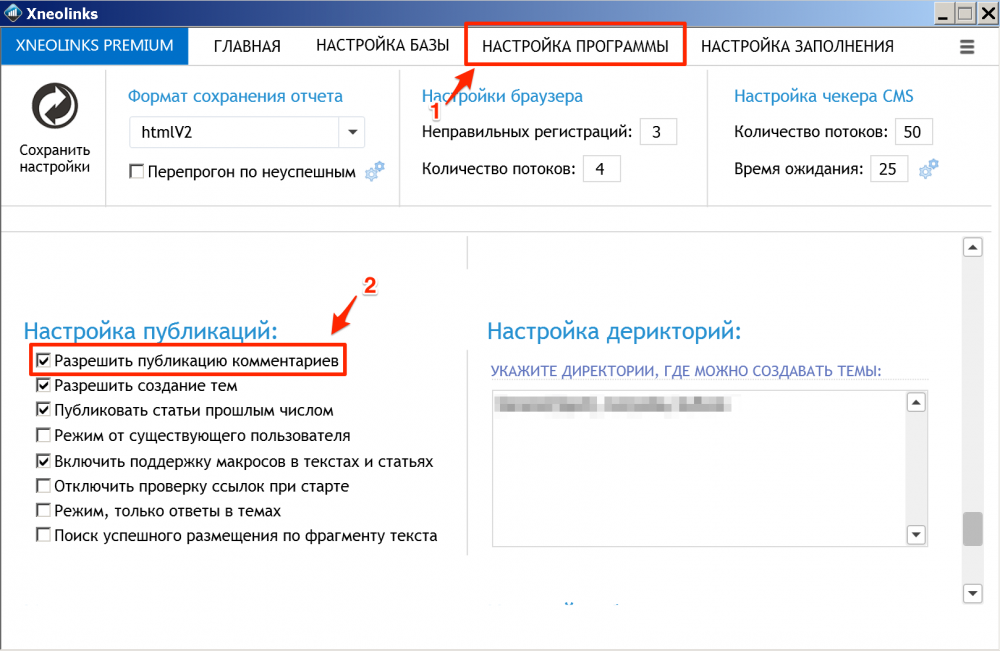Enable Режим от существующего пользователя
The height and width of the screenshot is (651, 1000).
click(x=43, y=435)
